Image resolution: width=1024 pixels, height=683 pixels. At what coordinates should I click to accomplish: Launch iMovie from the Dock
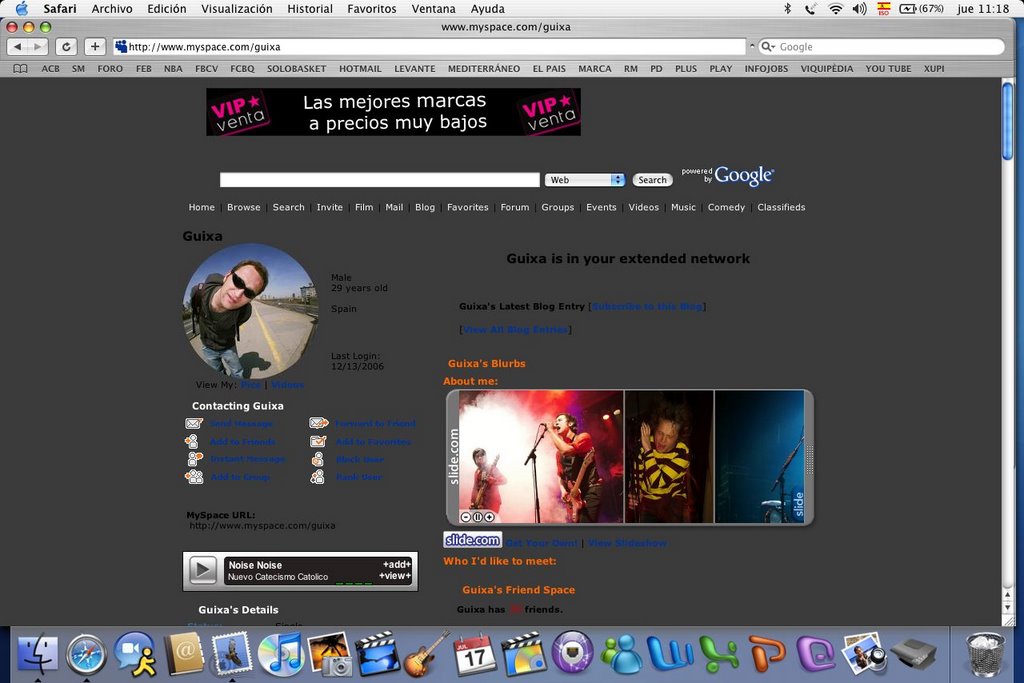(x=377, y=654)
